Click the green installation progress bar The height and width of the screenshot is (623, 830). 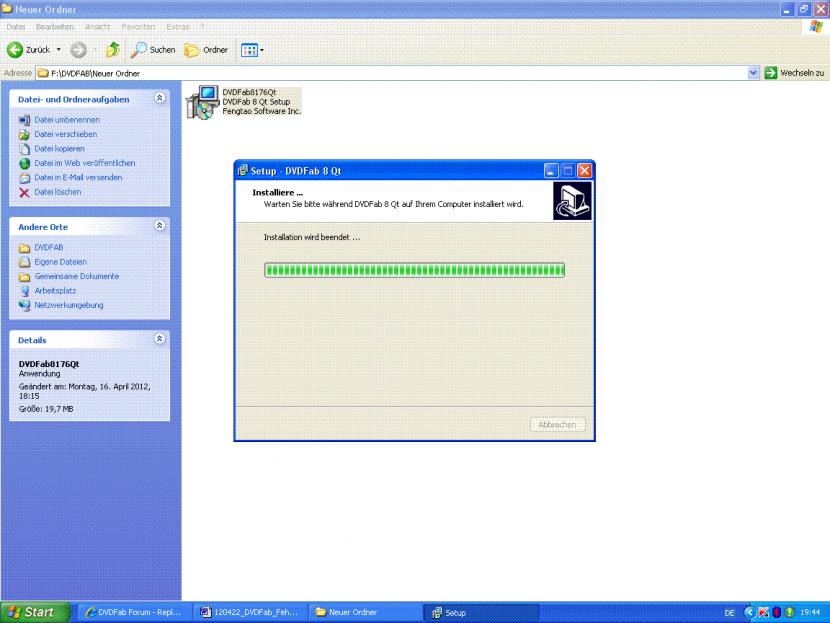tap(414, 270)
